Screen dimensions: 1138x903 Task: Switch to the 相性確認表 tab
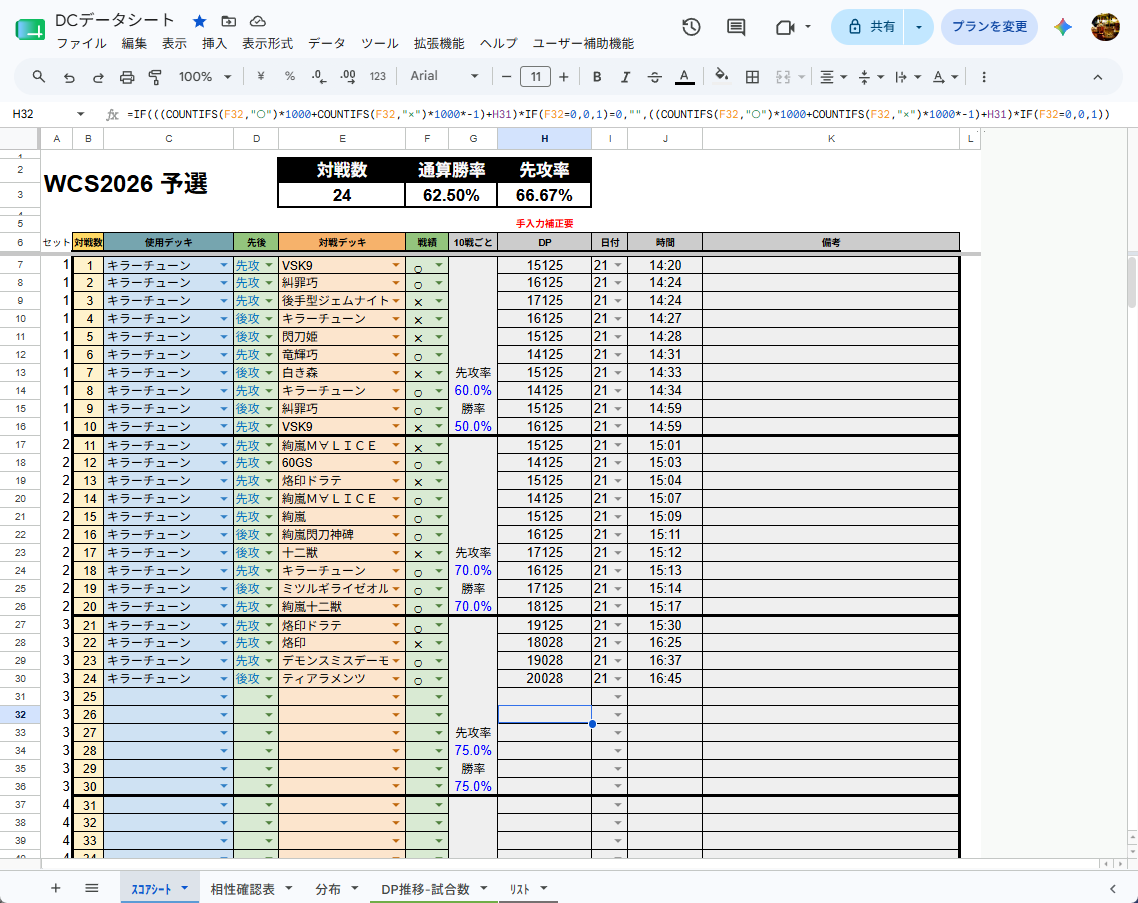point(242,889)
